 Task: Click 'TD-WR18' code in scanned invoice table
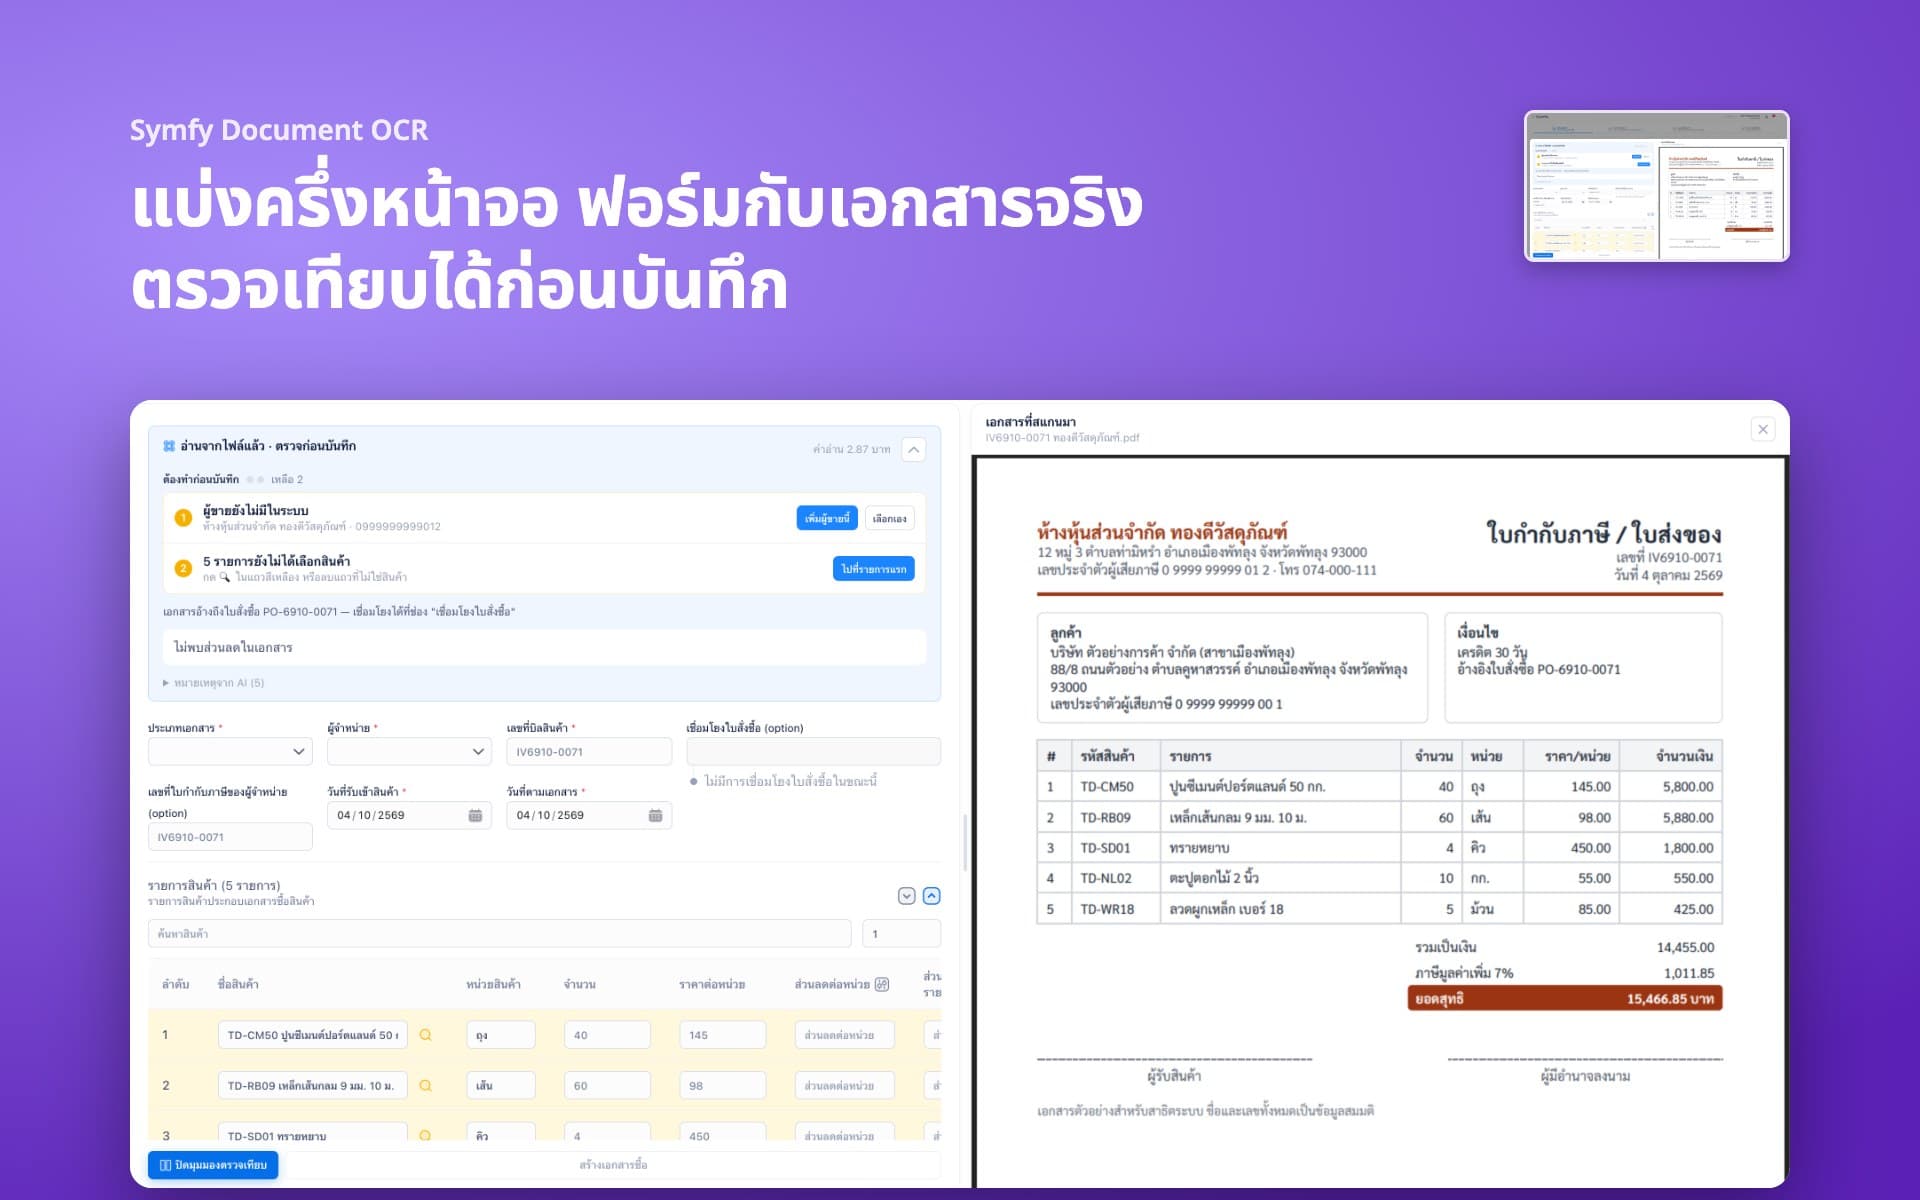tap(1107, 909)
